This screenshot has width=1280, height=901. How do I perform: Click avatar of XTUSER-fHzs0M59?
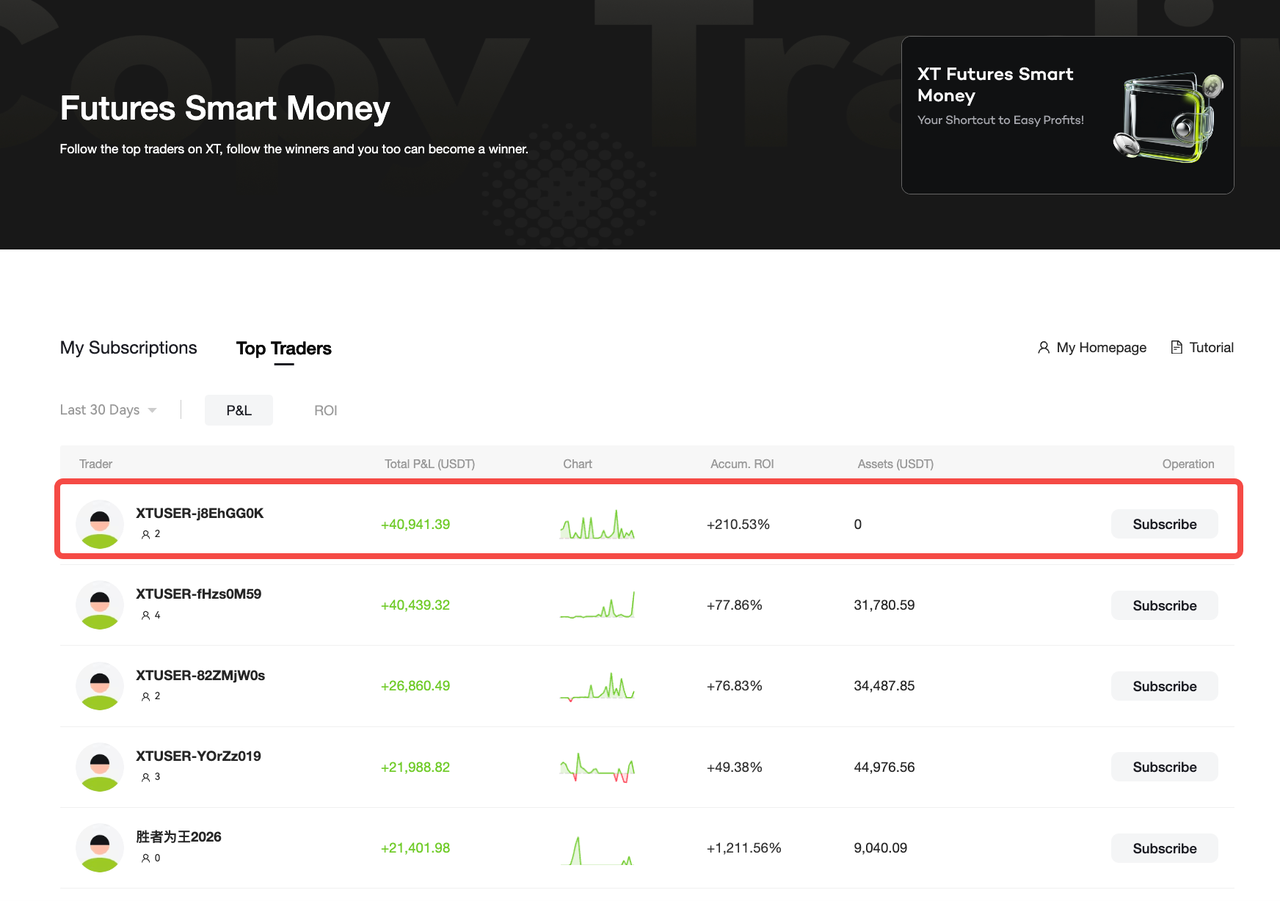(x=100, y=605)
